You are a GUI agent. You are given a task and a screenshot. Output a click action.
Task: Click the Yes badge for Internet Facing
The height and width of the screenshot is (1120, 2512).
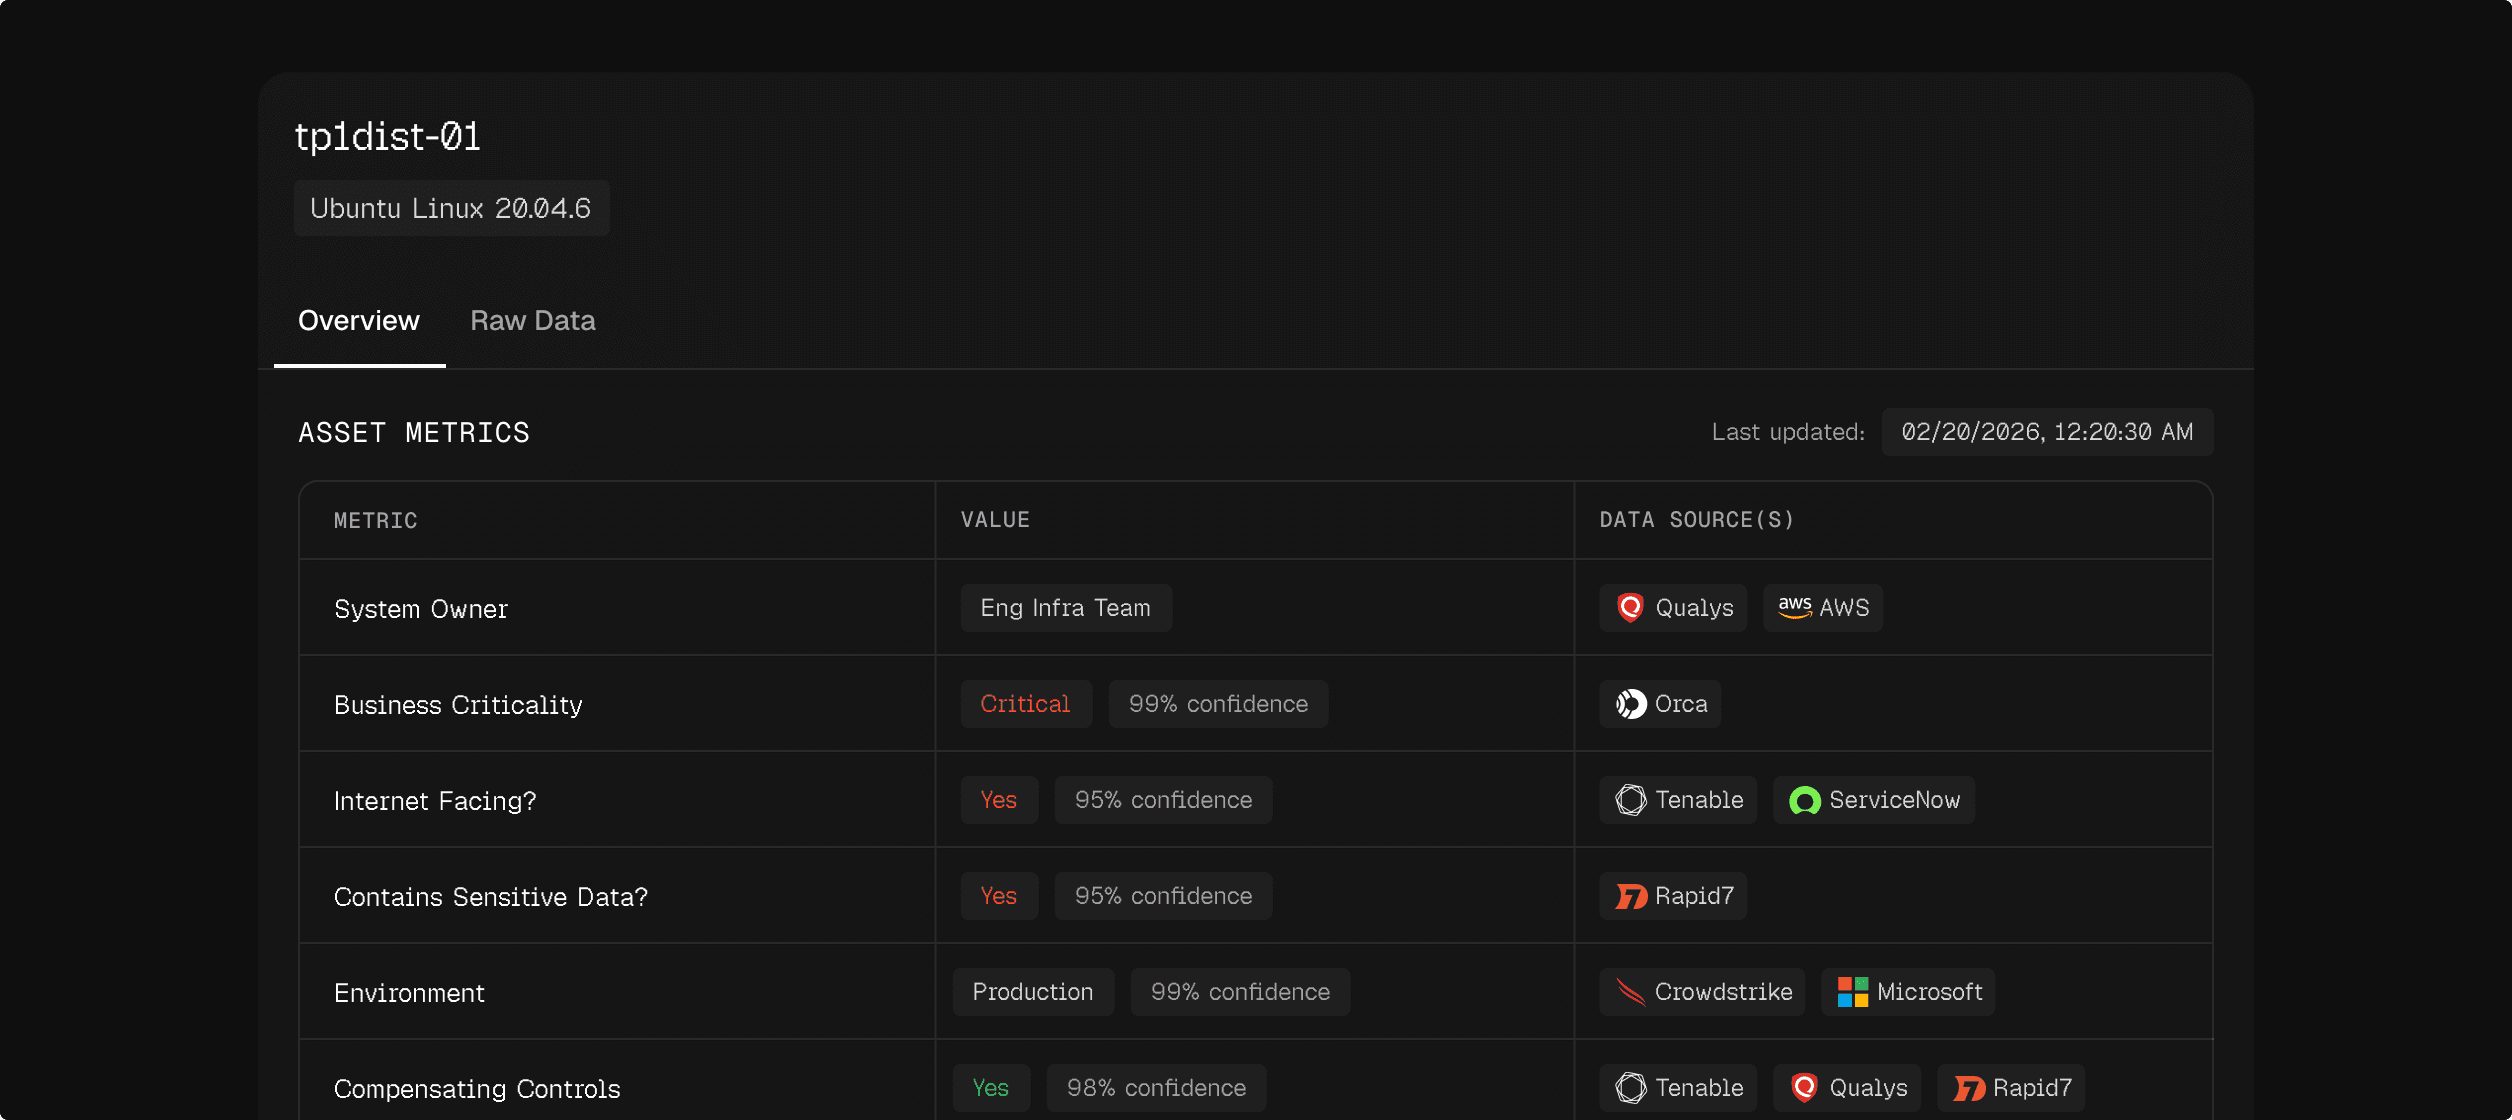tap(998, 800)
